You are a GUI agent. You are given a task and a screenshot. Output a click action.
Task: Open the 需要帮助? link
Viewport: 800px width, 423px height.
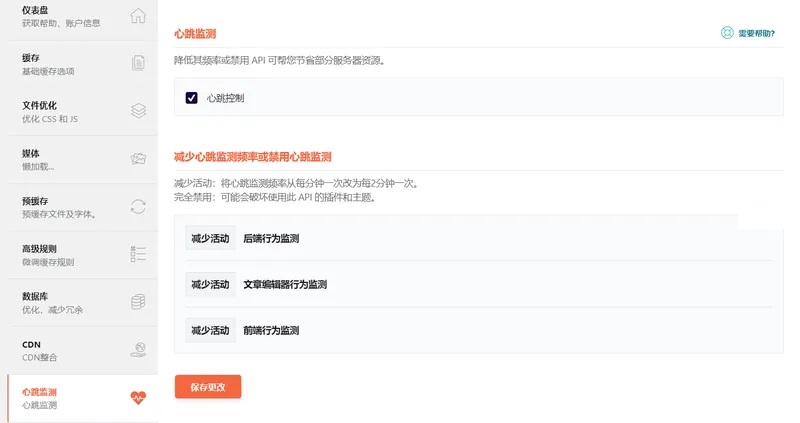tap(756, 33)
